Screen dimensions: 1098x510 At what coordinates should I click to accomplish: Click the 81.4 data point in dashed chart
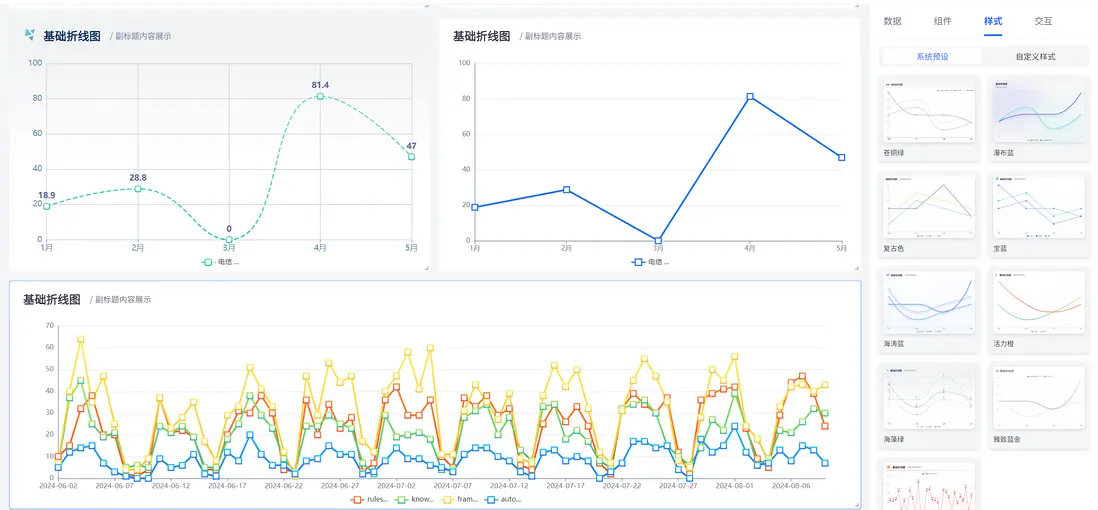click(321, 96)
